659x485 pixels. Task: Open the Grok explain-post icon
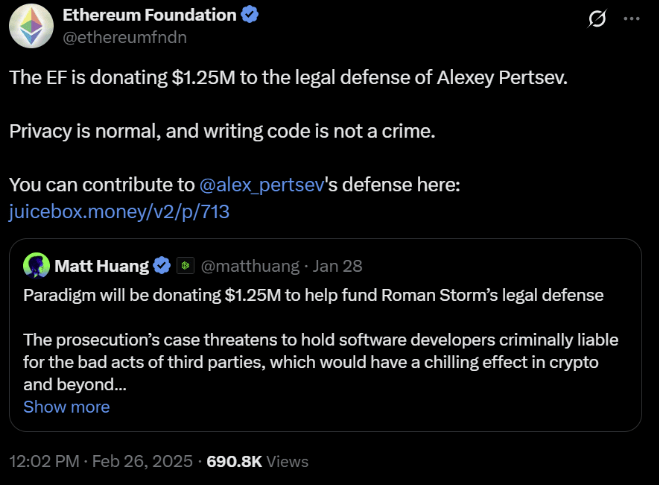point(598,19)
